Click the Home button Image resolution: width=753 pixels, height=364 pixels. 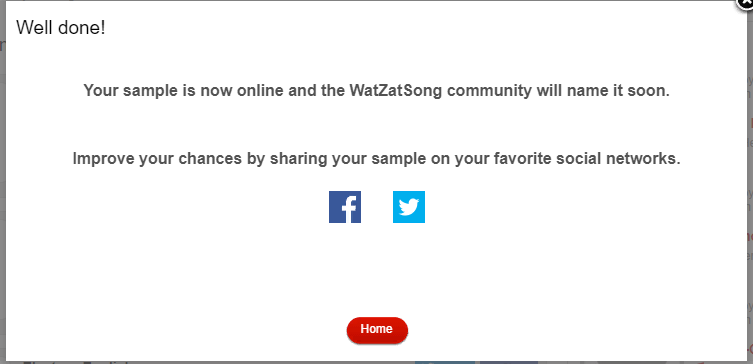click(x=377, y=330)
